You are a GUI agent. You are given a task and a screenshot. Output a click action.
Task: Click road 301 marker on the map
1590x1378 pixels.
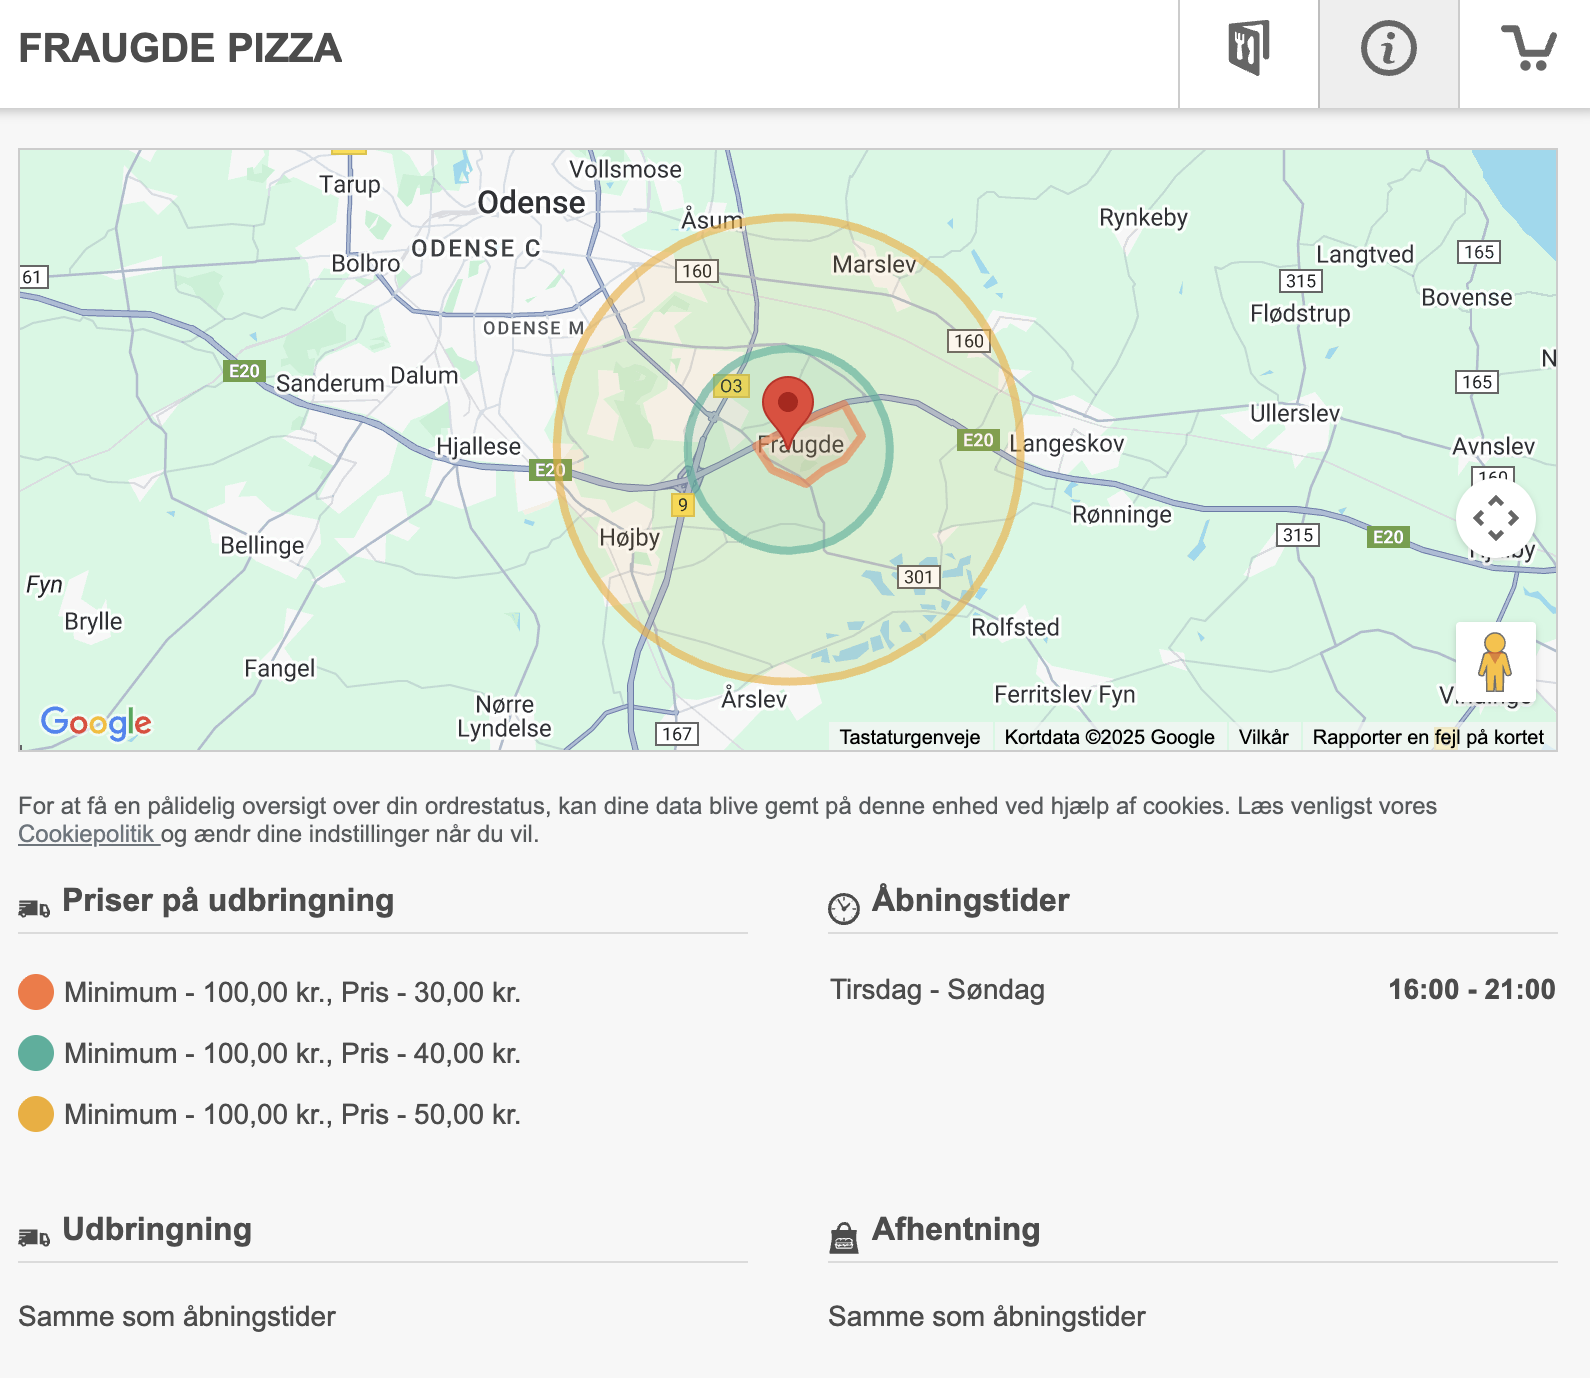[918, 576]
